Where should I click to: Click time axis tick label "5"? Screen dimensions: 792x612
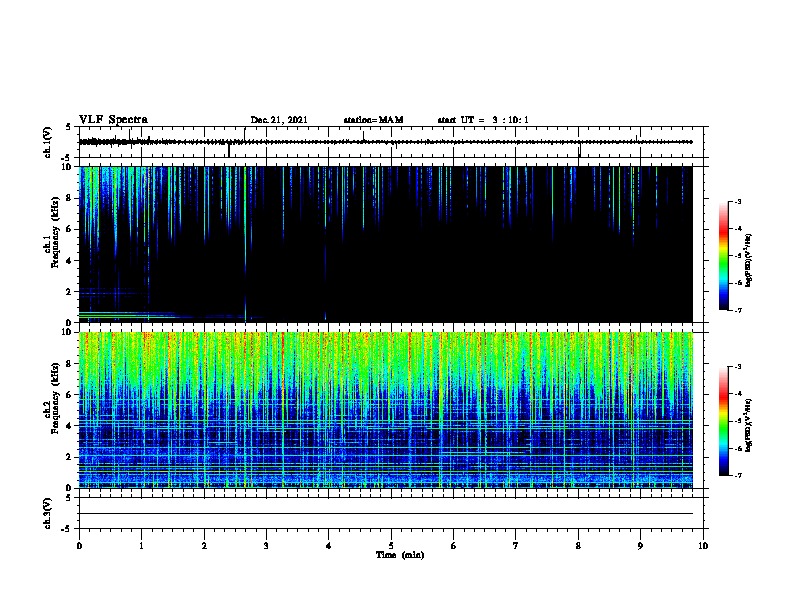[391, 546]
